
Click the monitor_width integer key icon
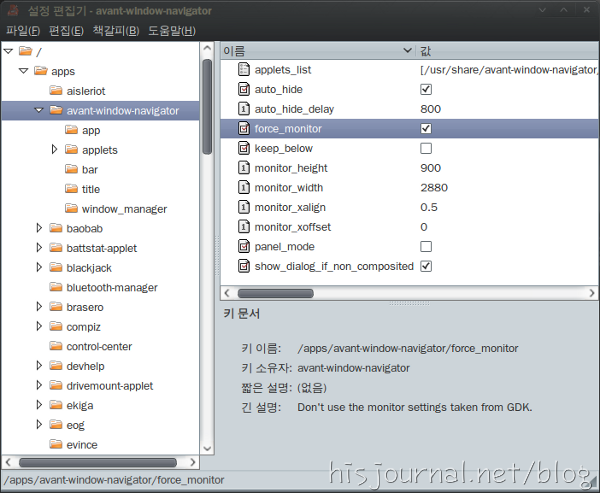pyautogui.click(x=244, y=188)
